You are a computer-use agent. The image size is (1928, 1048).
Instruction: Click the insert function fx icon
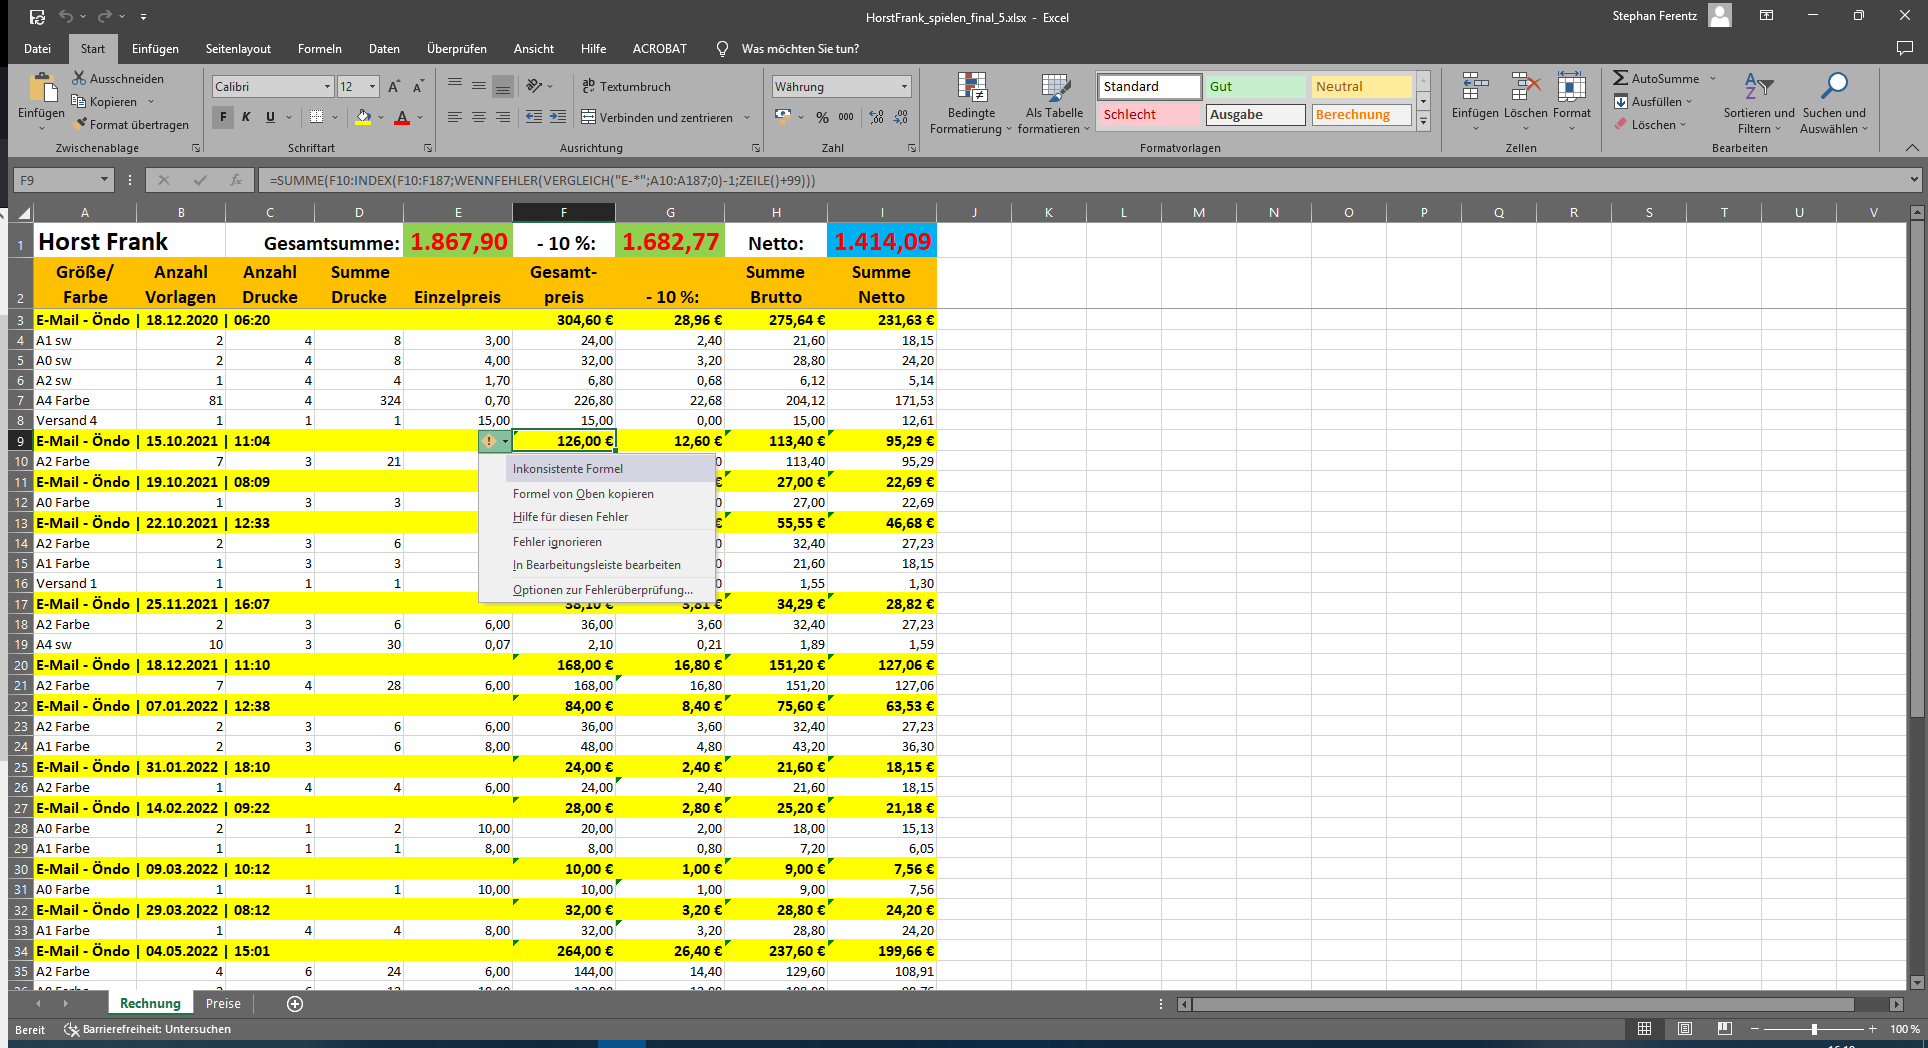click(x=236, y=180)
